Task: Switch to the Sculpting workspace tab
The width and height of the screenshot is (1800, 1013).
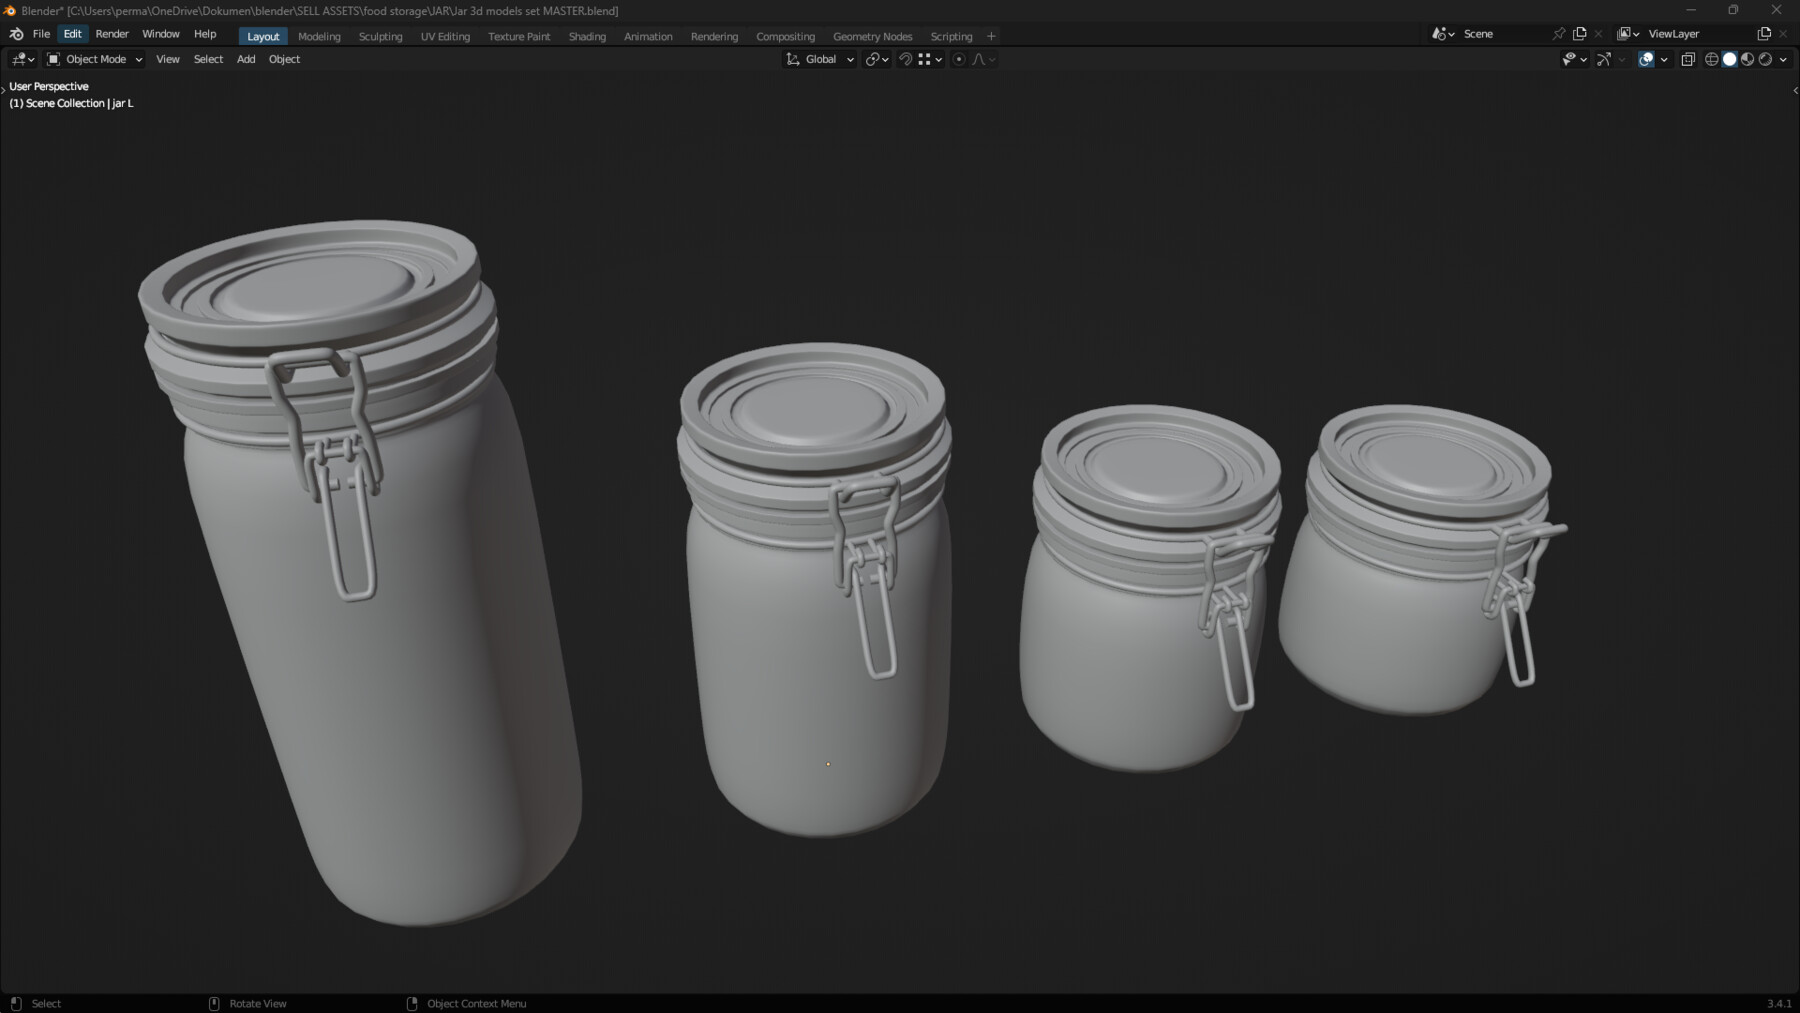Action: (381, 36)
